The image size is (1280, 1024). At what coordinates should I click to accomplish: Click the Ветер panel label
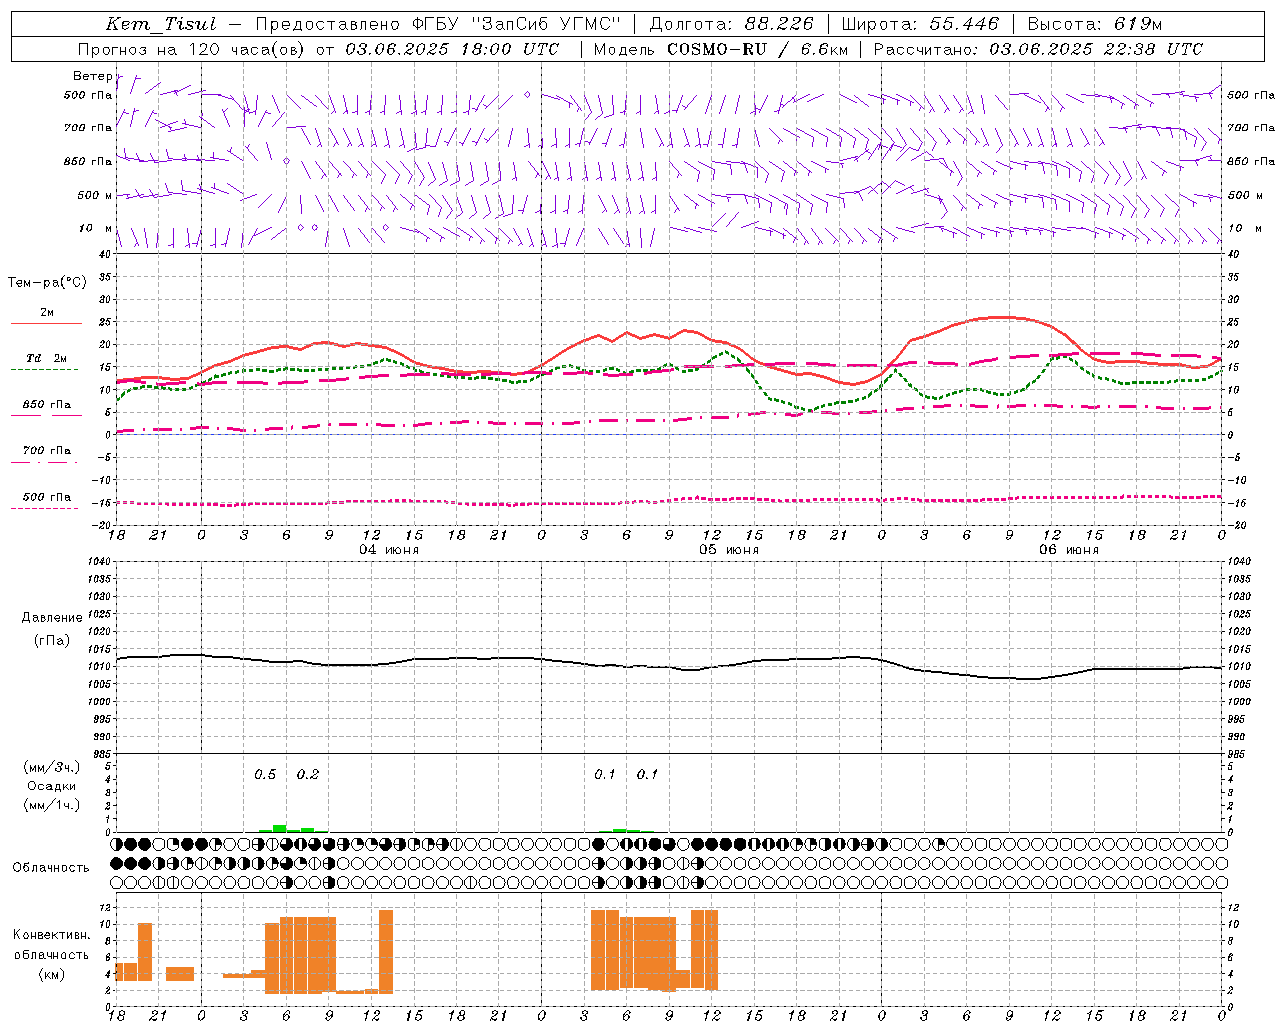coord(92,76)
